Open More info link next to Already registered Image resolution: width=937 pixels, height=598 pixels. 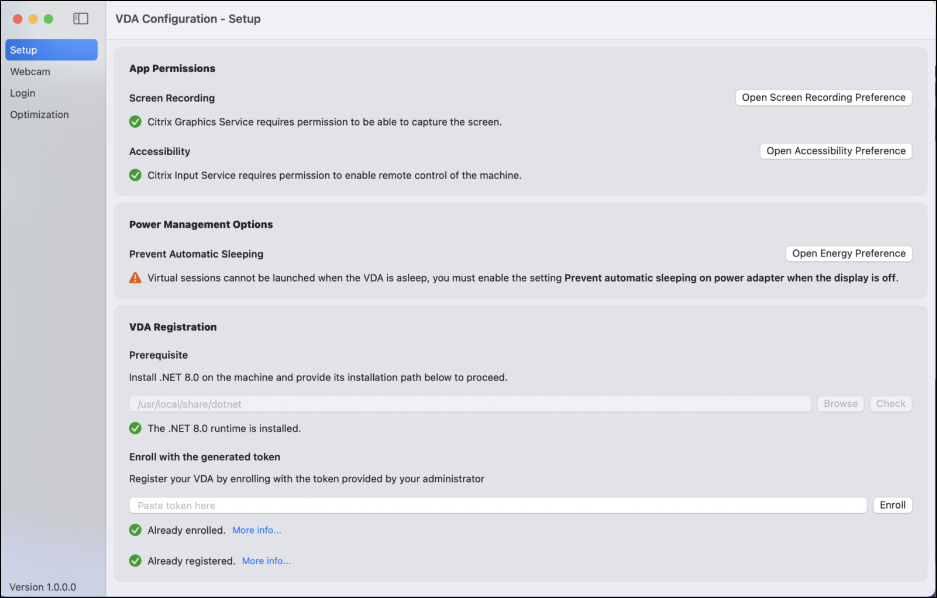[266, 561]
